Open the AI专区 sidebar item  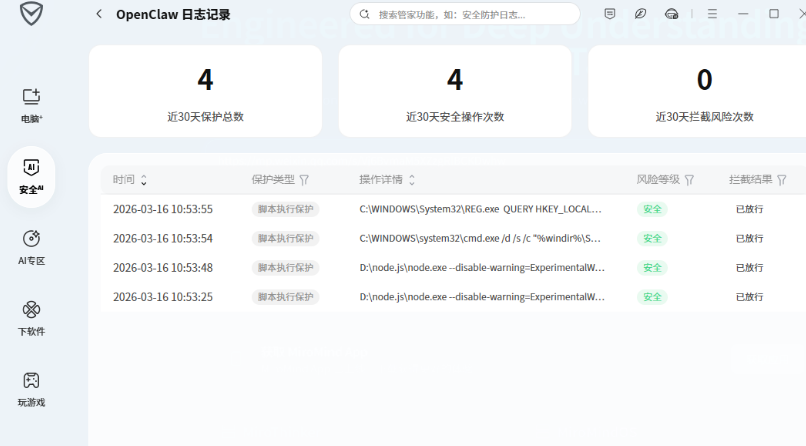coord(31,247)
